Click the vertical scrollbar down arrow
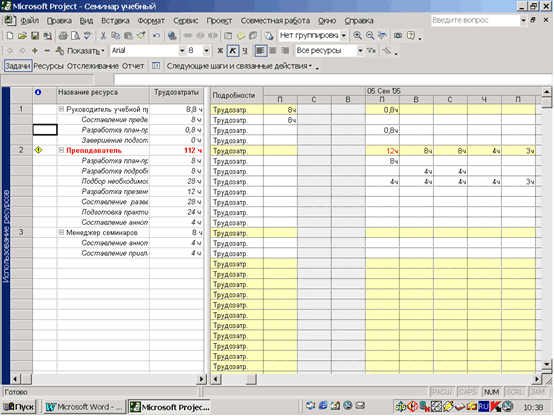 pyautogui.click(x=547, y=364)
